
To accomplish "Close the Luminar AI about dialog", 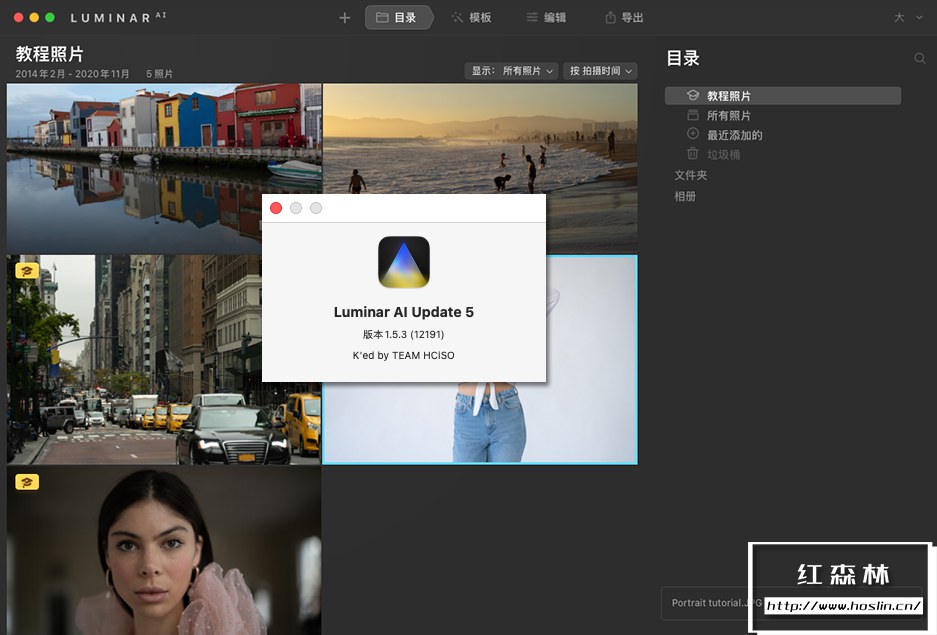I will [x=276, y=208].
